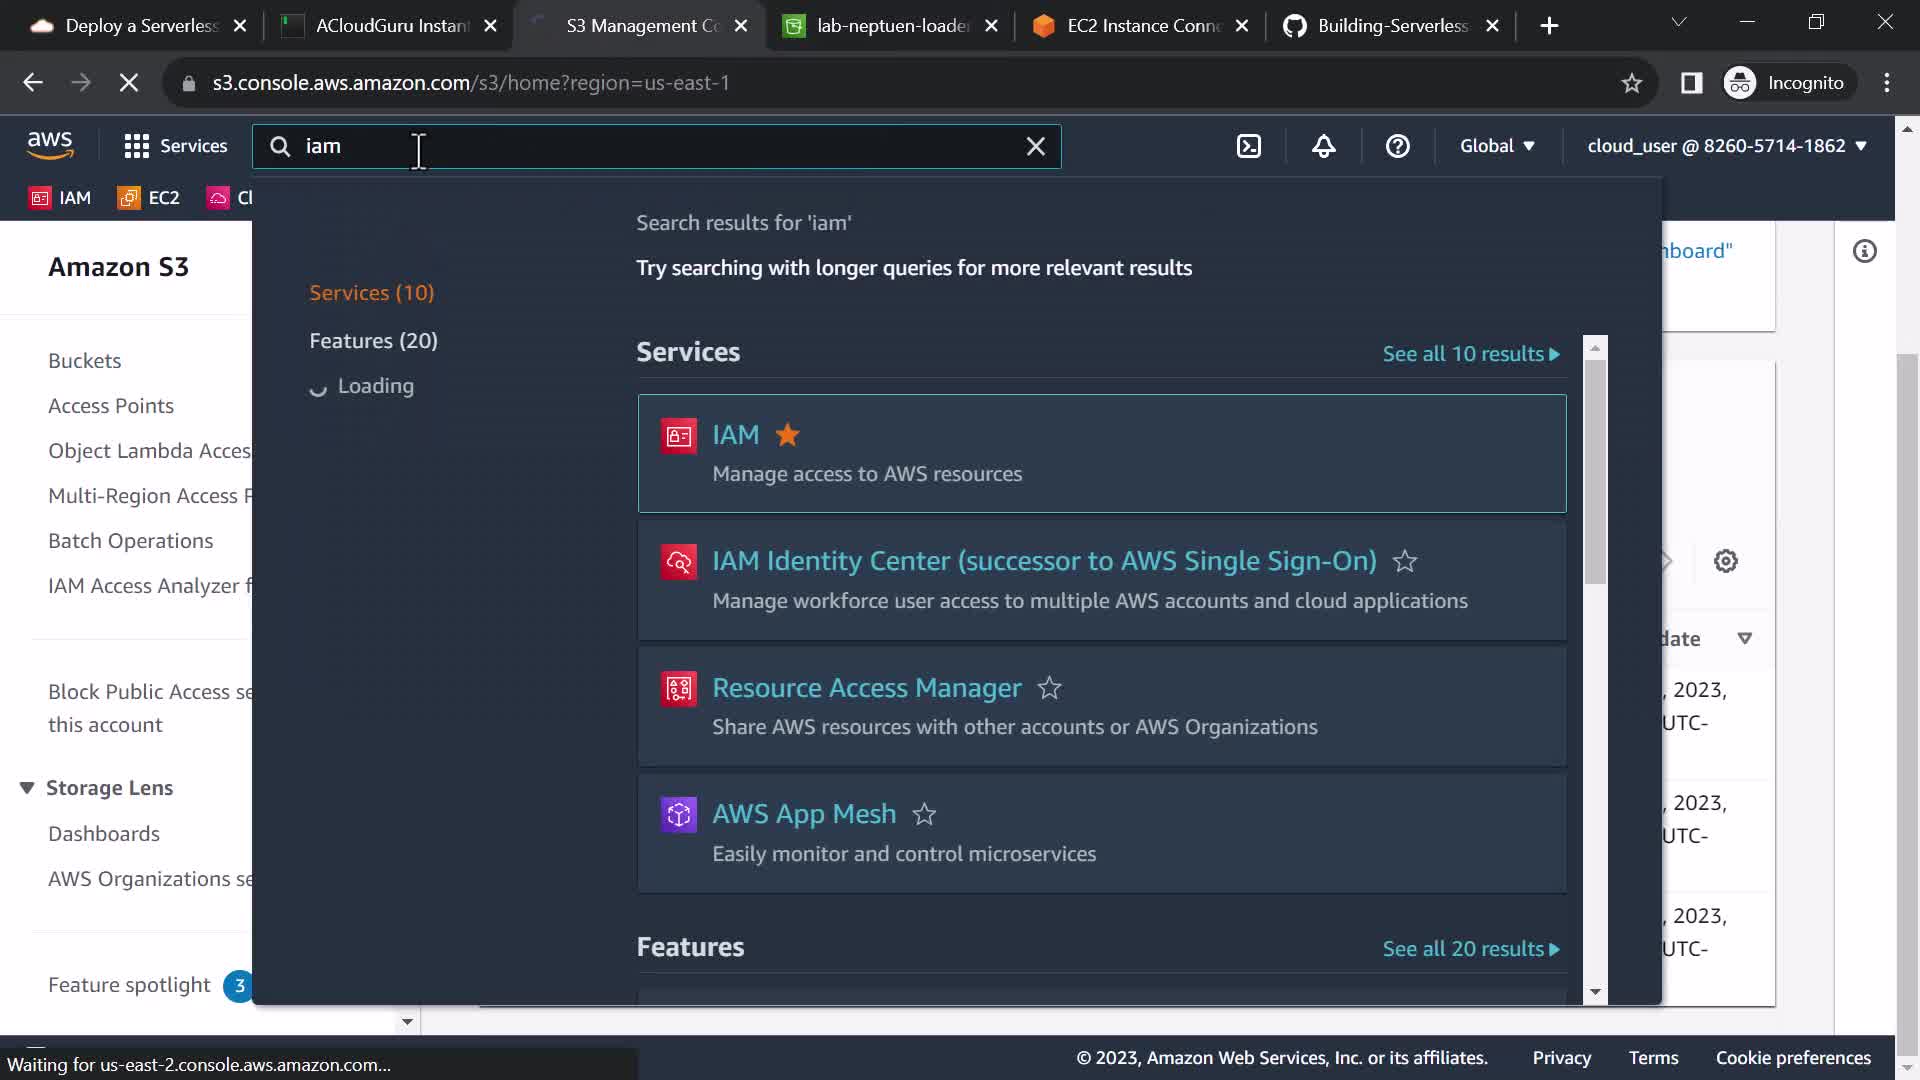
Task: Click the table preferences gear icon
Action: pos(1725,561)
